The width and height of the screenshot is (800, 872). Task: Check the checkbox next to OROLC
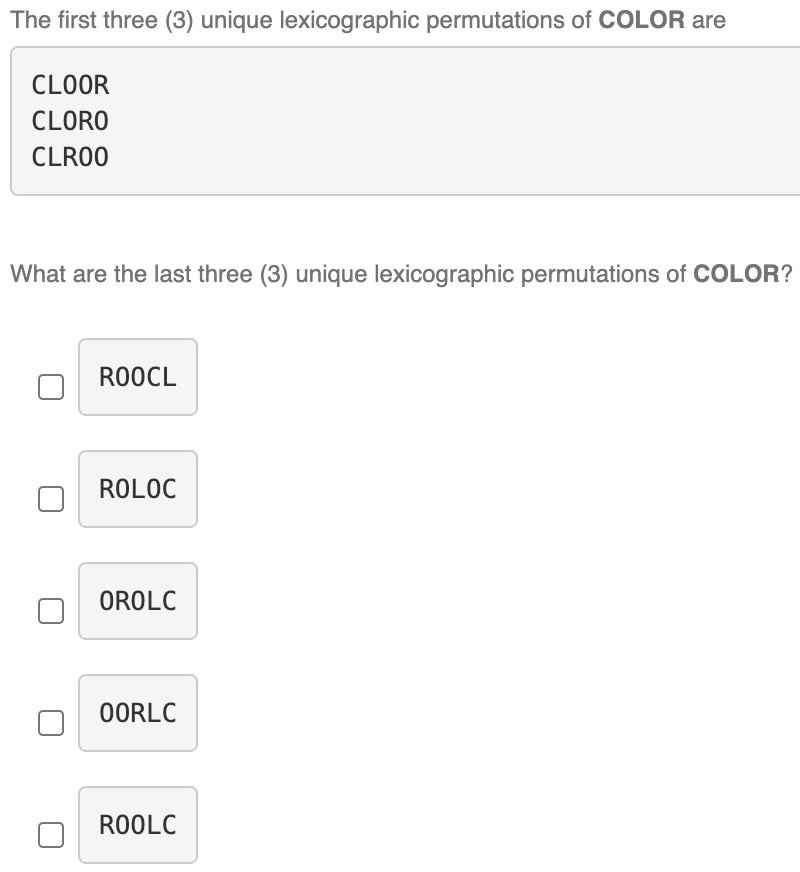tap(51, 609)
